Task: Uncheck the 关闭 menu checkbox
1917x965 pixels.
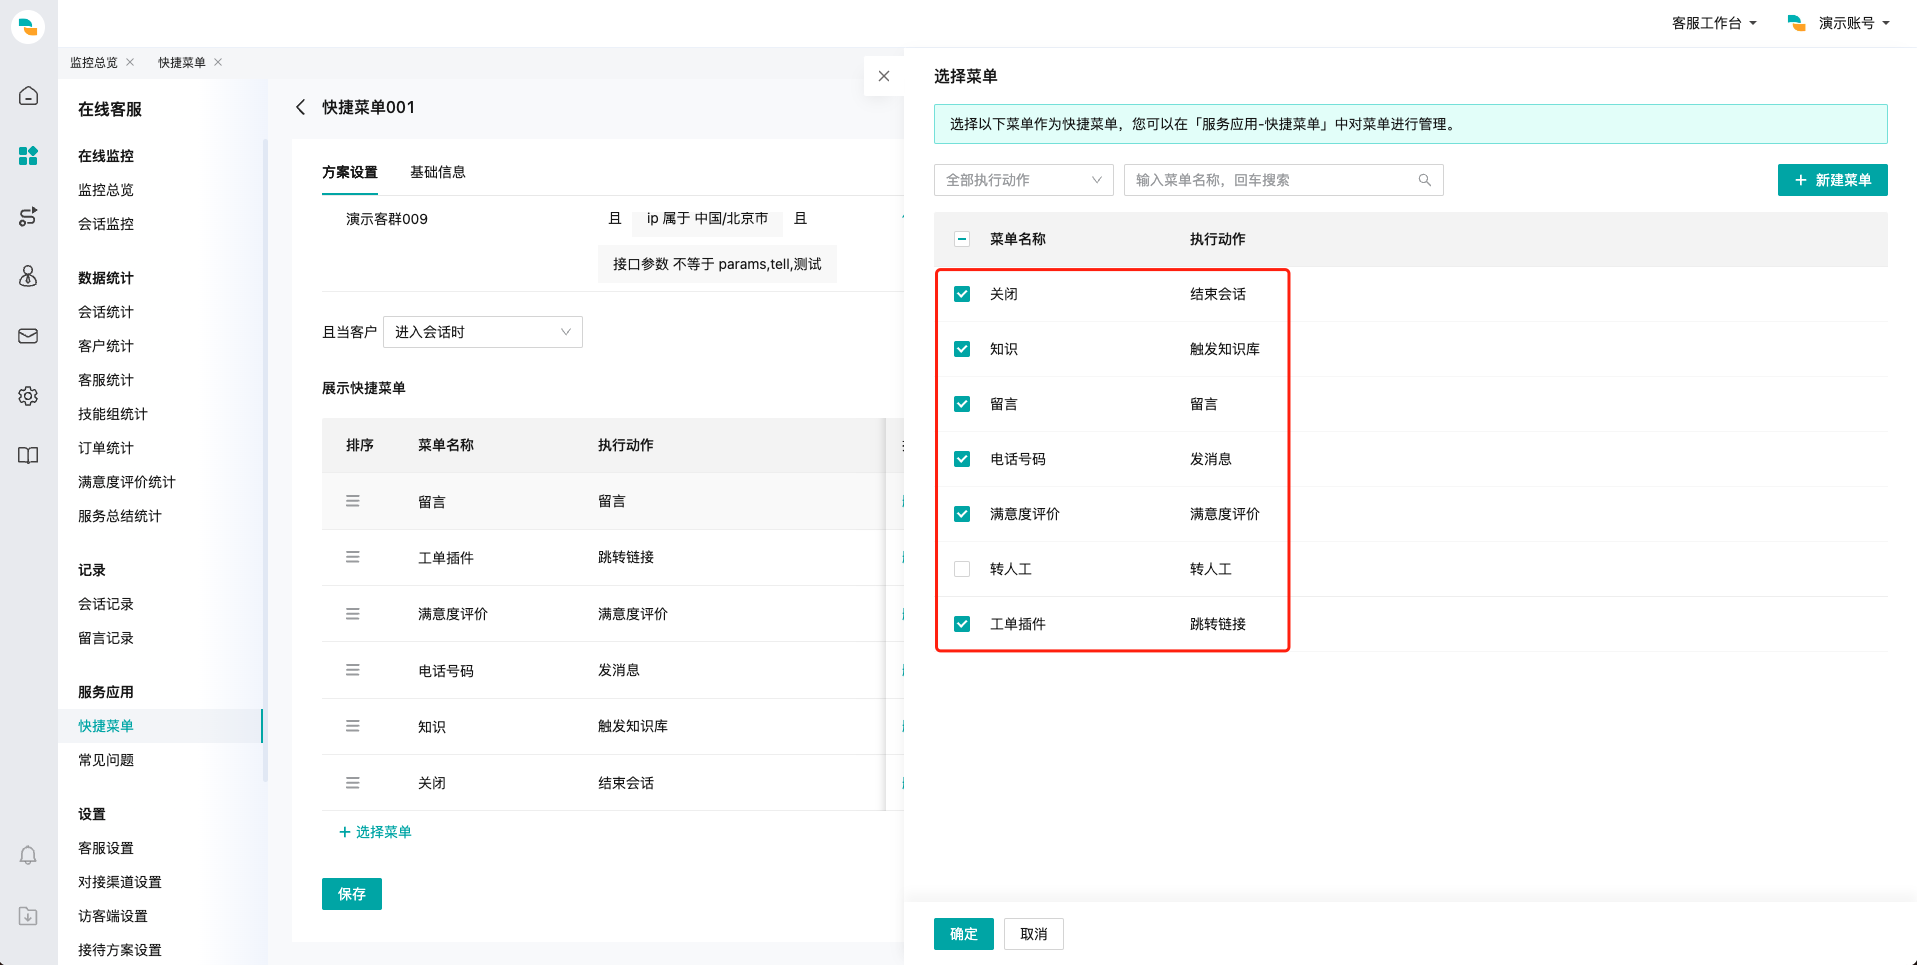Action: 962,294
